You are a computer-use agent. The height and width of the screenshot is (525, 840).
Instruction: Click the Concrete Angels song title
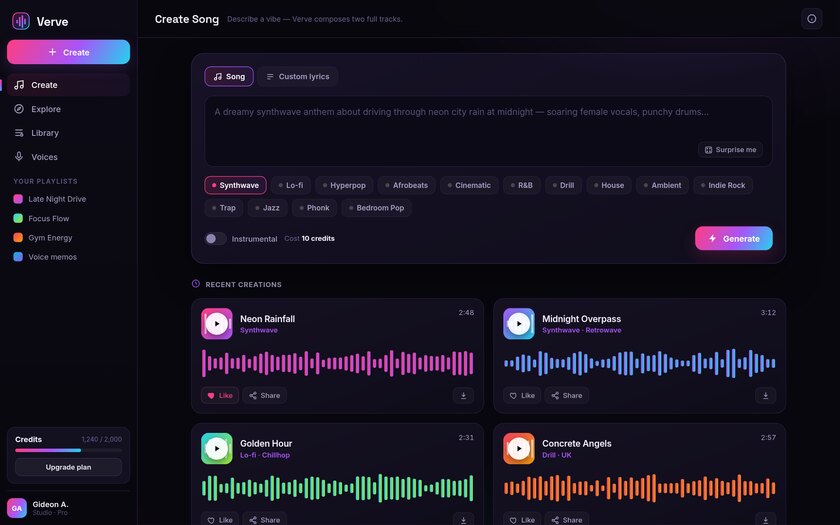coord(577,444)
